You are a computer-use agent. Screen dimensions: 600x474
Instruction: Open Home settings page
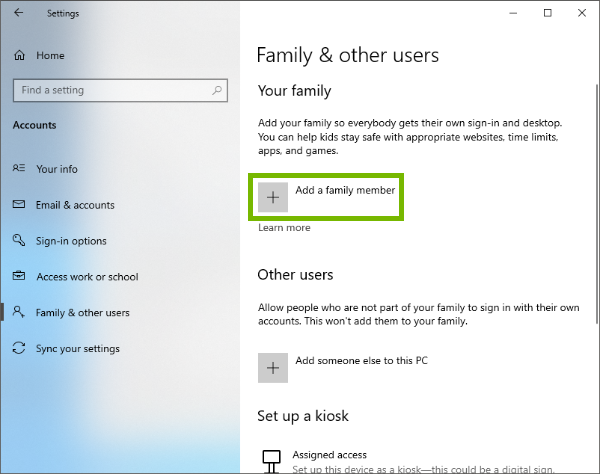[x=50, y=55]
